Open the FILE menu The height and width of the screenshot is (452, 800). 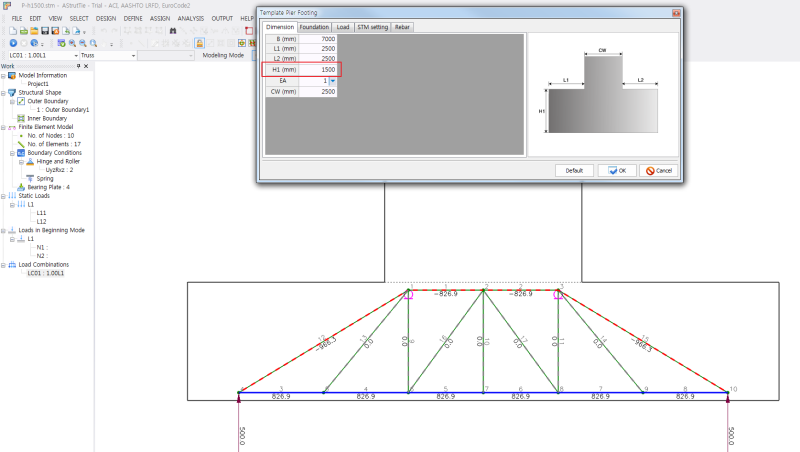[17, 18]
